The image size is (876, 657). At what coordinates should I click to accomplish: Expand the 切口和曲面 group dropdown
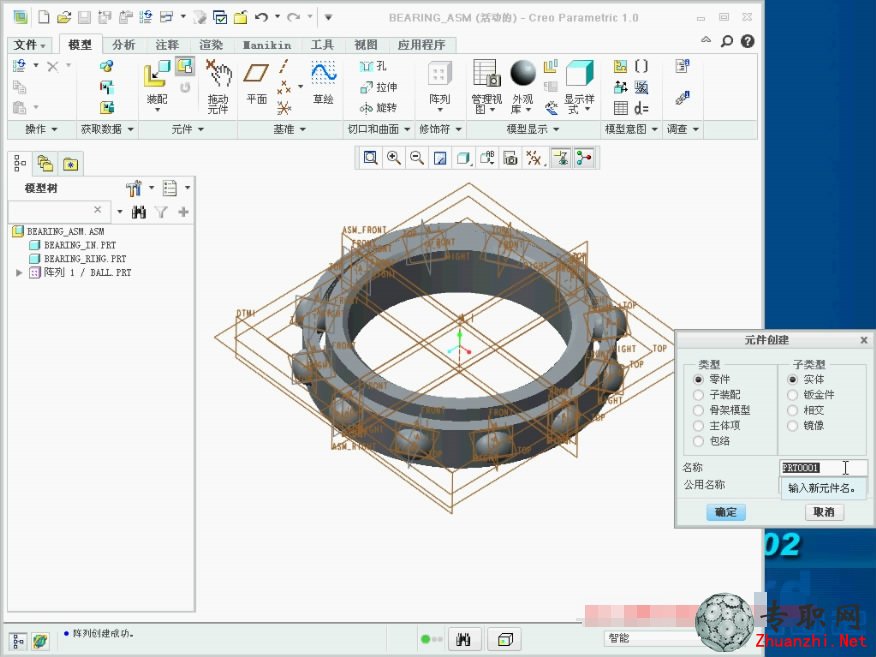pyautogui.click(x=379, y=129)
